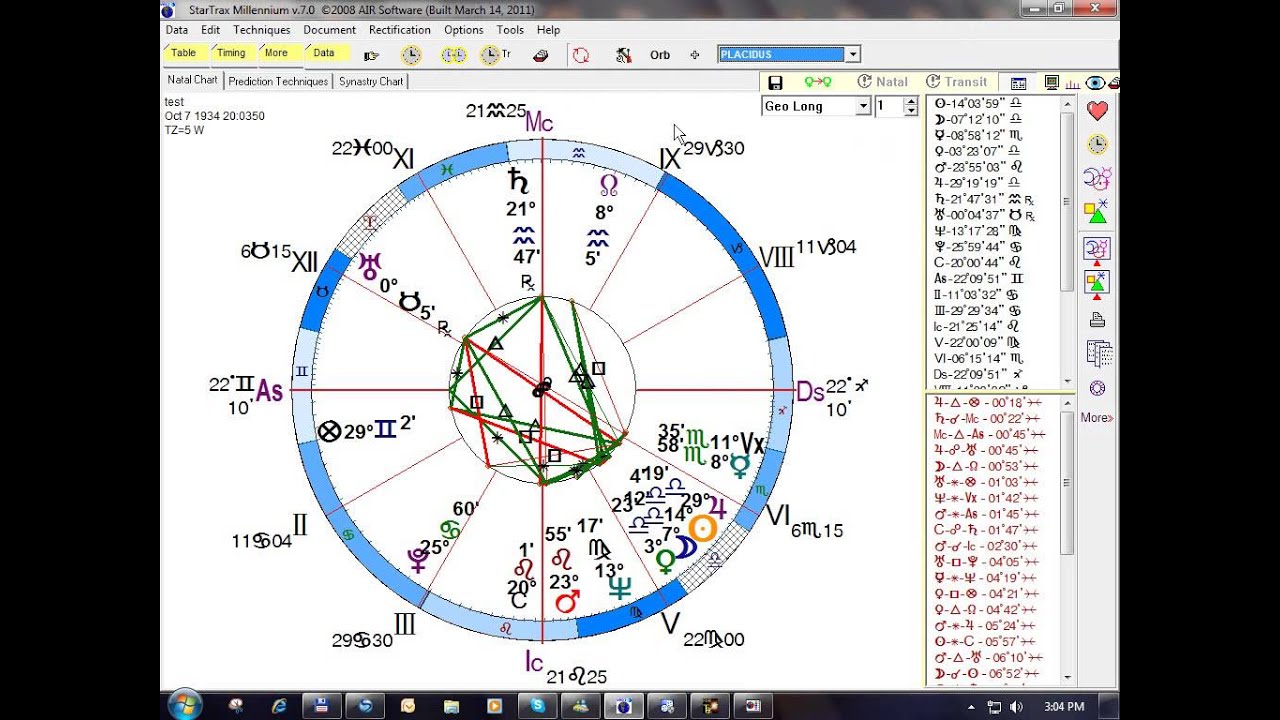Select the Sun 14°03'59" position row
Viewport: 1280px width, 720px height.
tap(978, 103)
